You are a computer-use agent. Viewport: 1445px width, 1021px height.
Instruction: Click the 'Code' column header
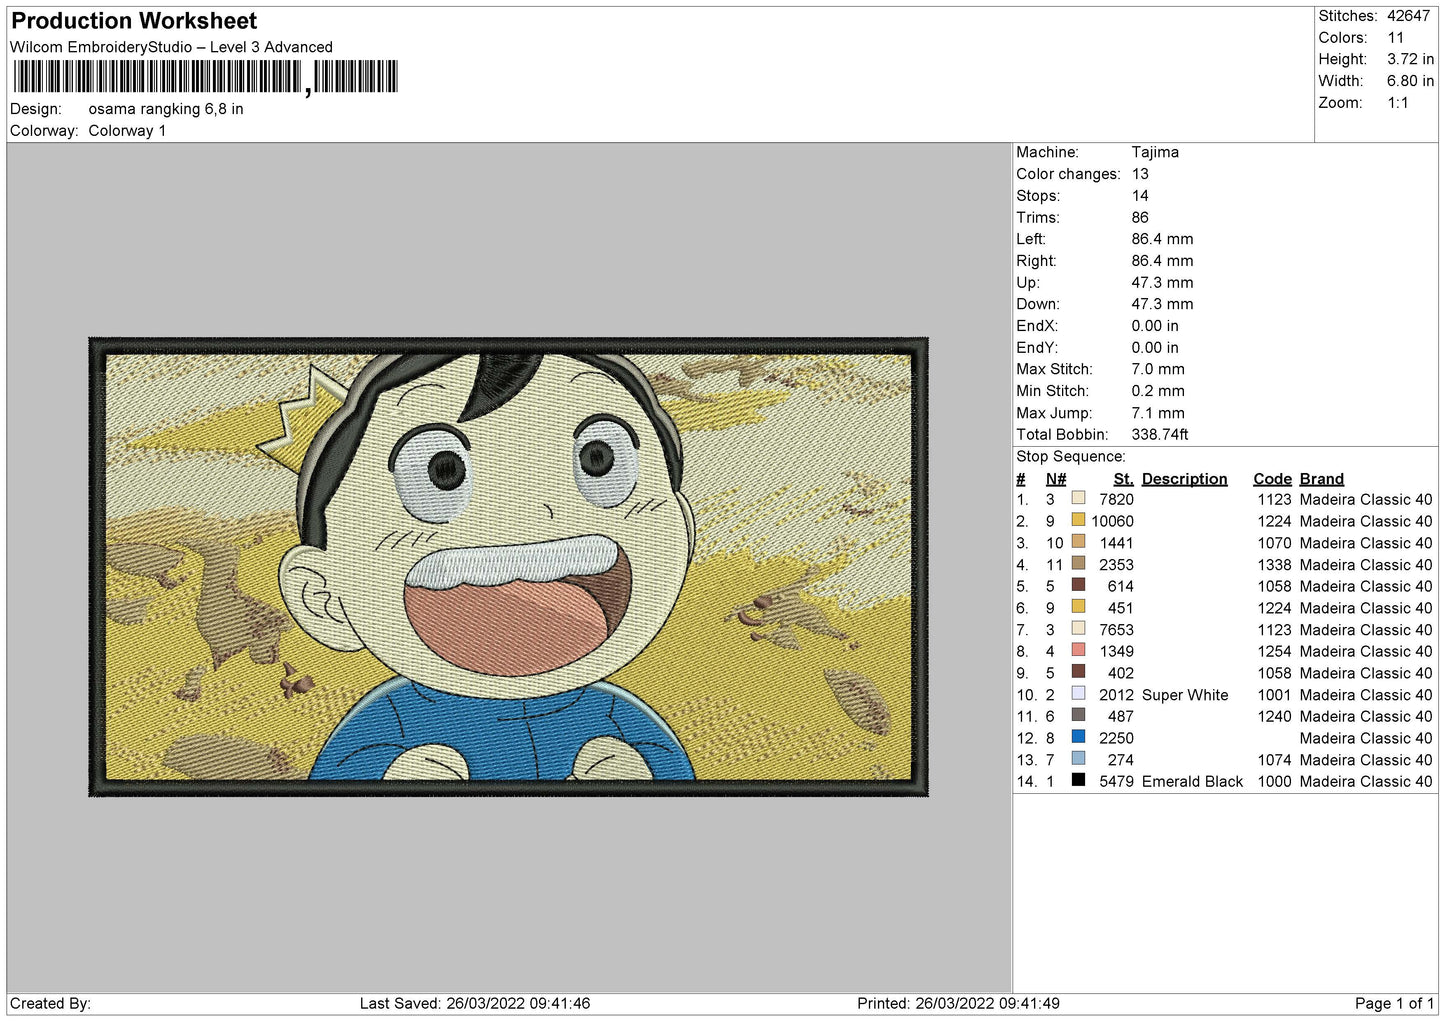tap(1273, 479)
